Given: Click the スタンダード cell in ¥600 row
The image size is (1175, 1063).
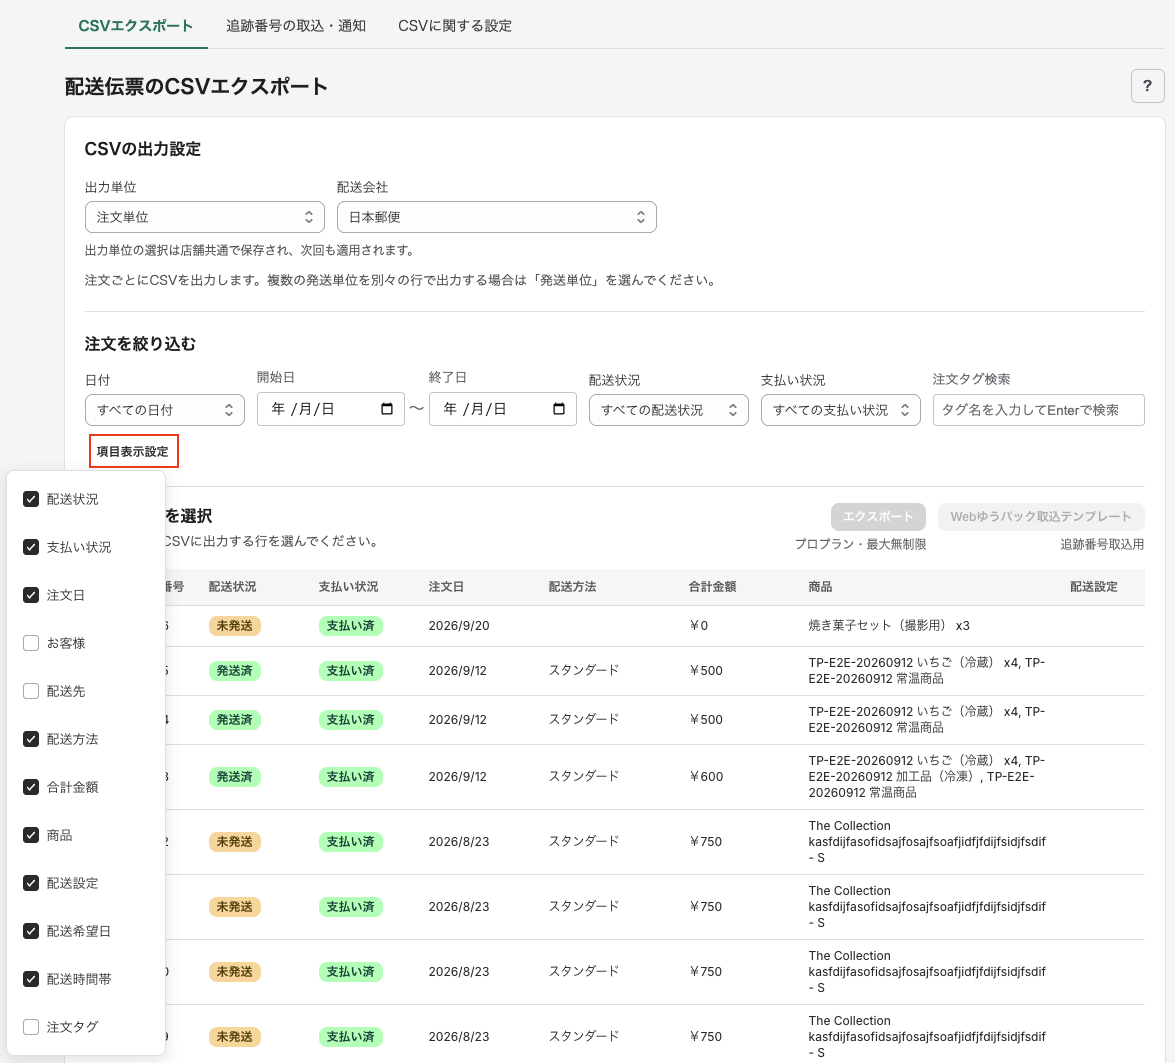Looking at the screenshot, I should [584, 776].
